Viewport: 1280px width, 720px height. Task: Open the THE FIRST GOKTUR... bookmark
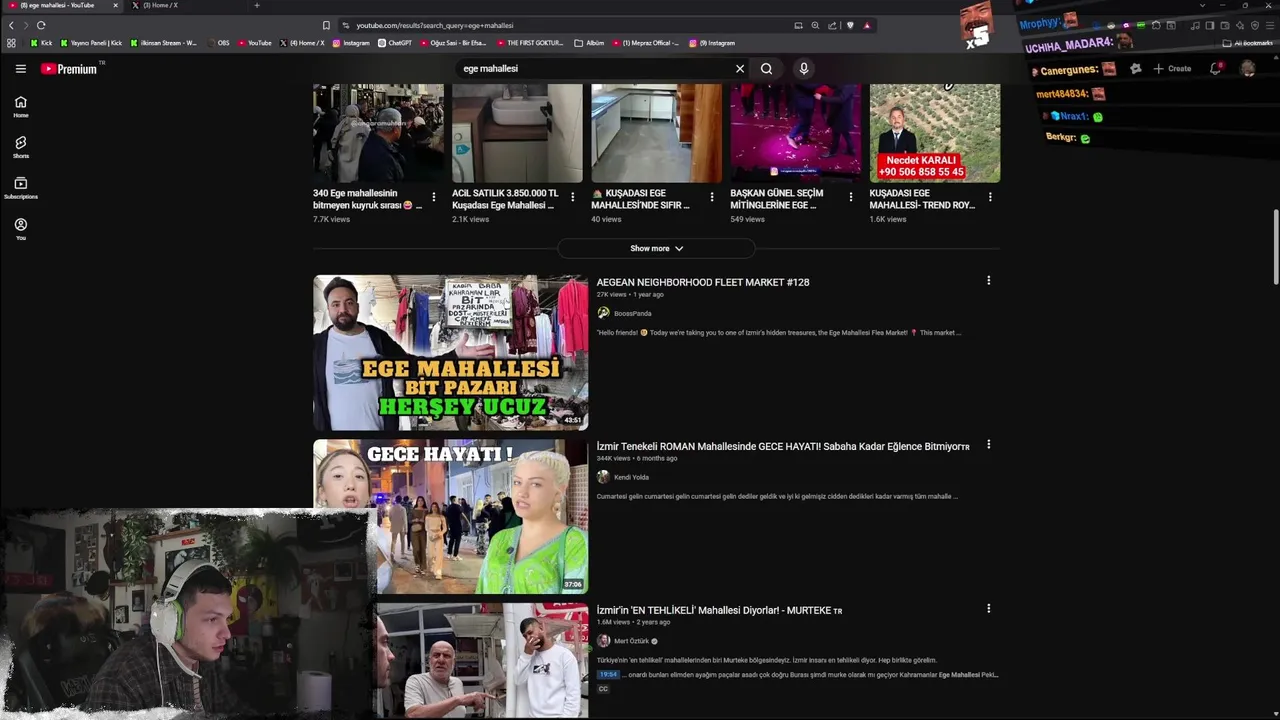(530, 43)
